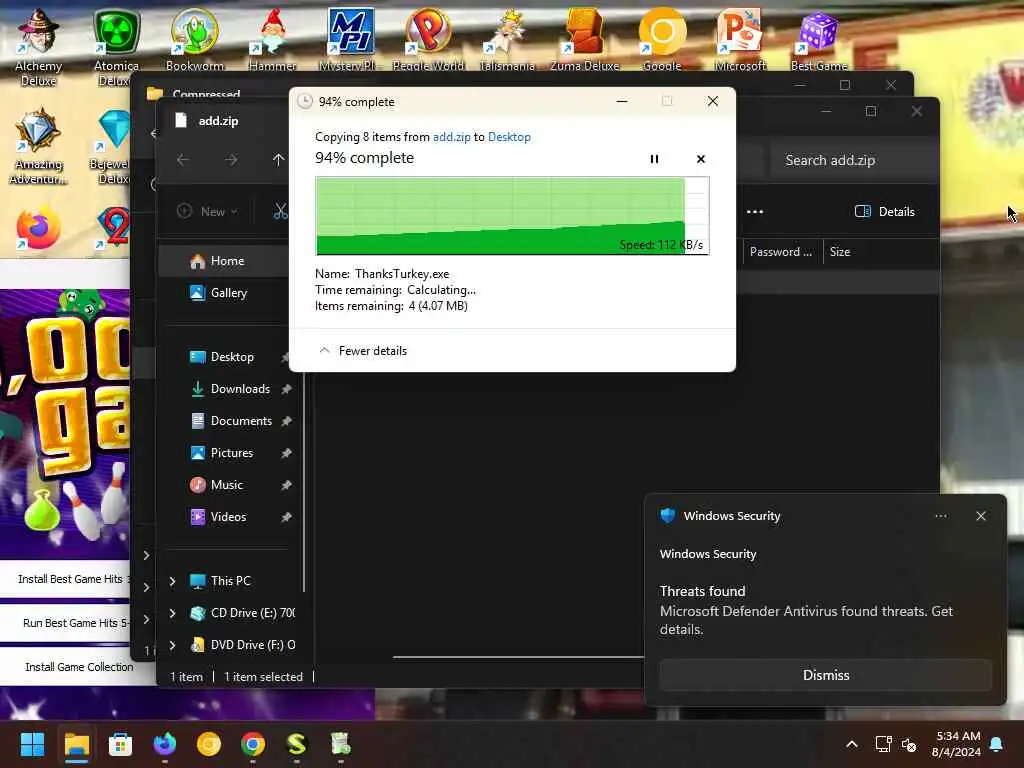Go forward in add.zip Explorer window
The height and width of the screenshot is (768, 1024).
coord(231,159)
